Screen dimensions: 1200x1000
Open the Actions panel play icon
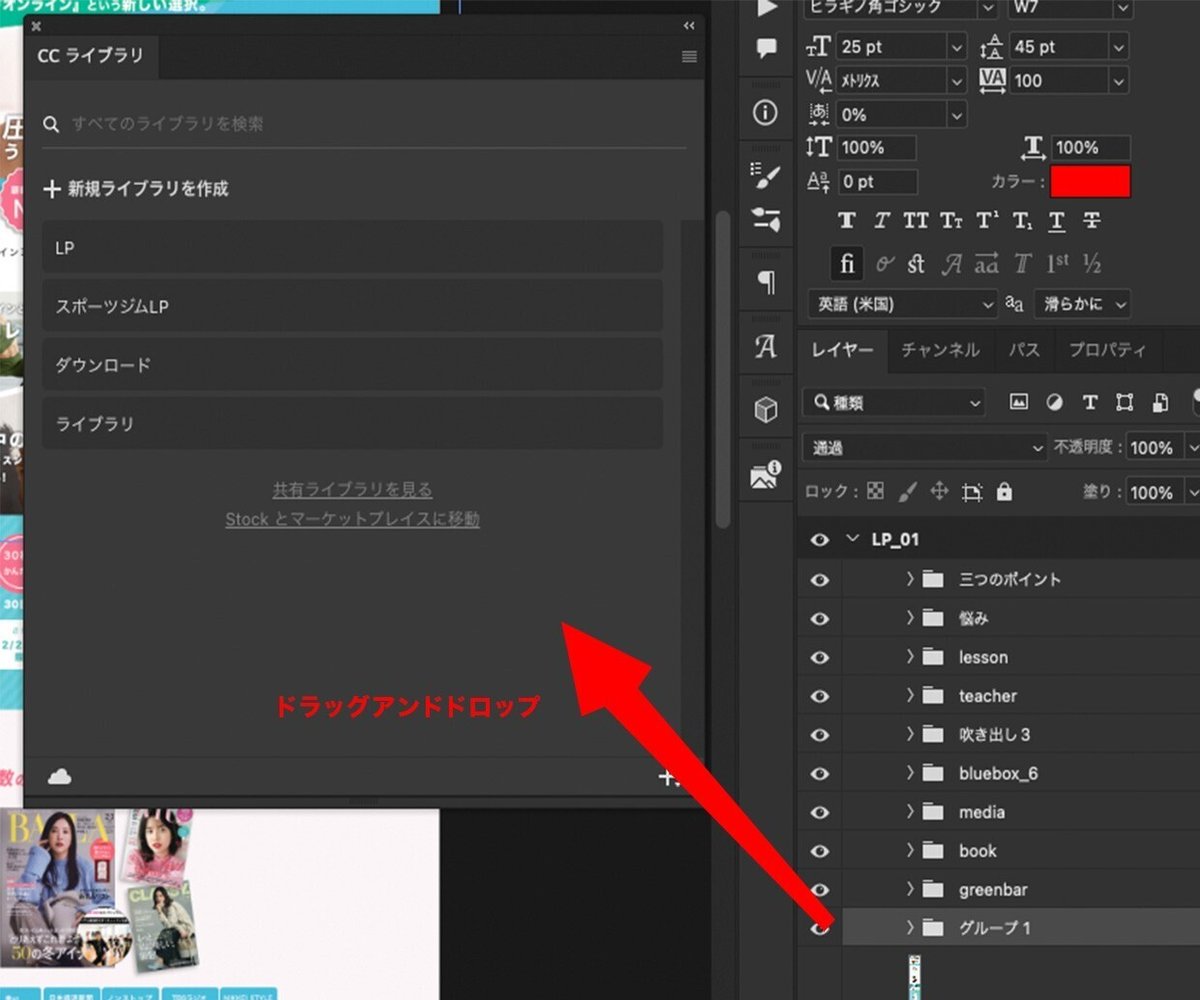766,8
